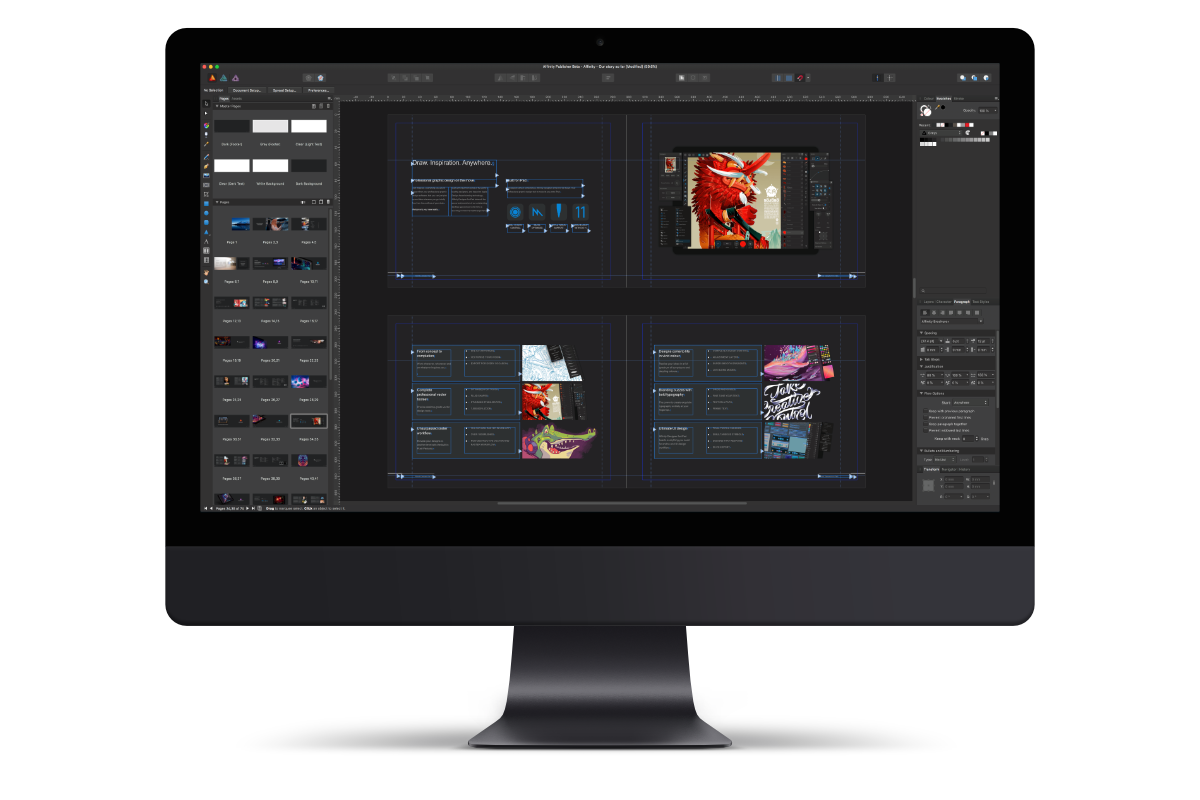Open the History tab
Image resolution: width=1200 pixels, height=800 pixels.
pos(964,469)
